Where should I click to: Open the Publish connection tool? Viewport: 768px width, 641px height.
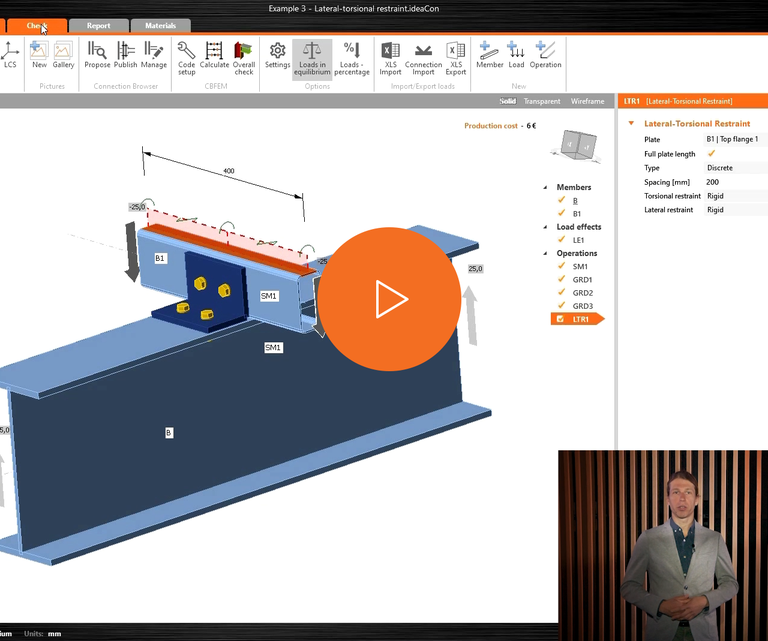(126, 56)
